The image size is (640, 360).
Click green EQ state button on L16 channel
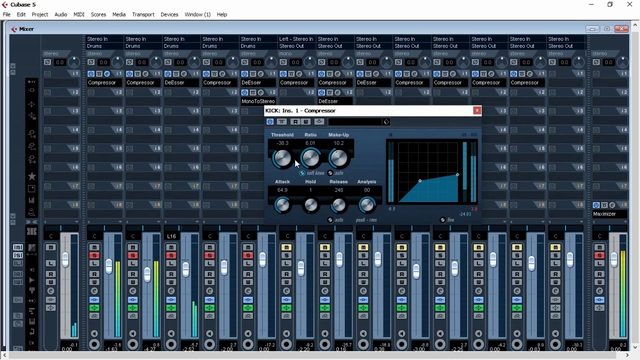171,308
